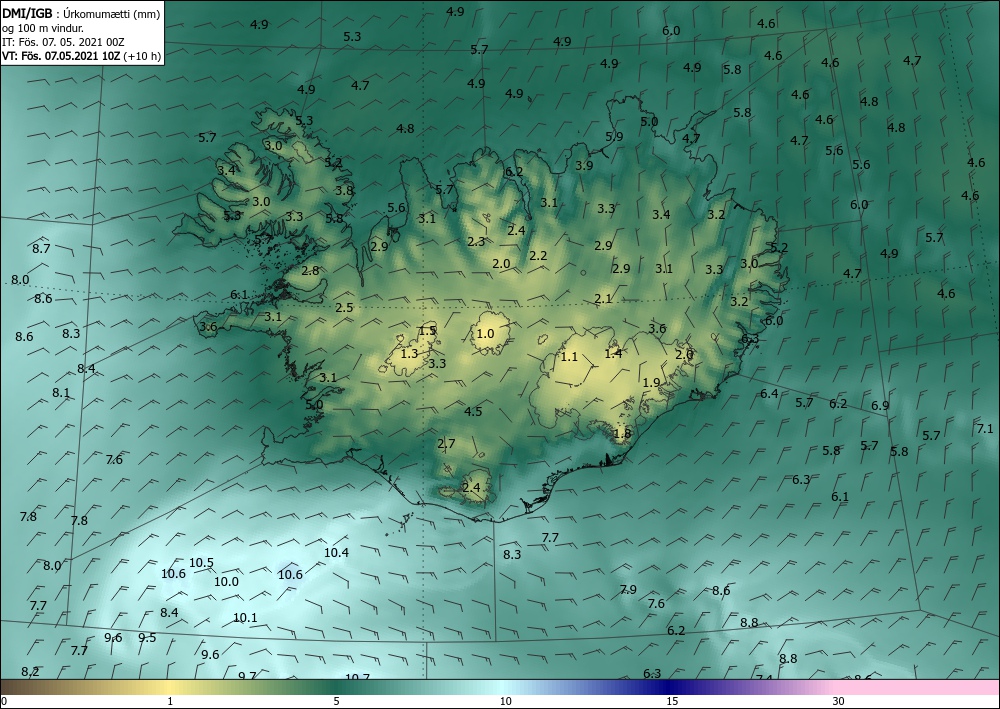Select the 'og 100 m vindur.' legend line
The height and width of the screenshot is (709, 1000).
coord(43,28)
